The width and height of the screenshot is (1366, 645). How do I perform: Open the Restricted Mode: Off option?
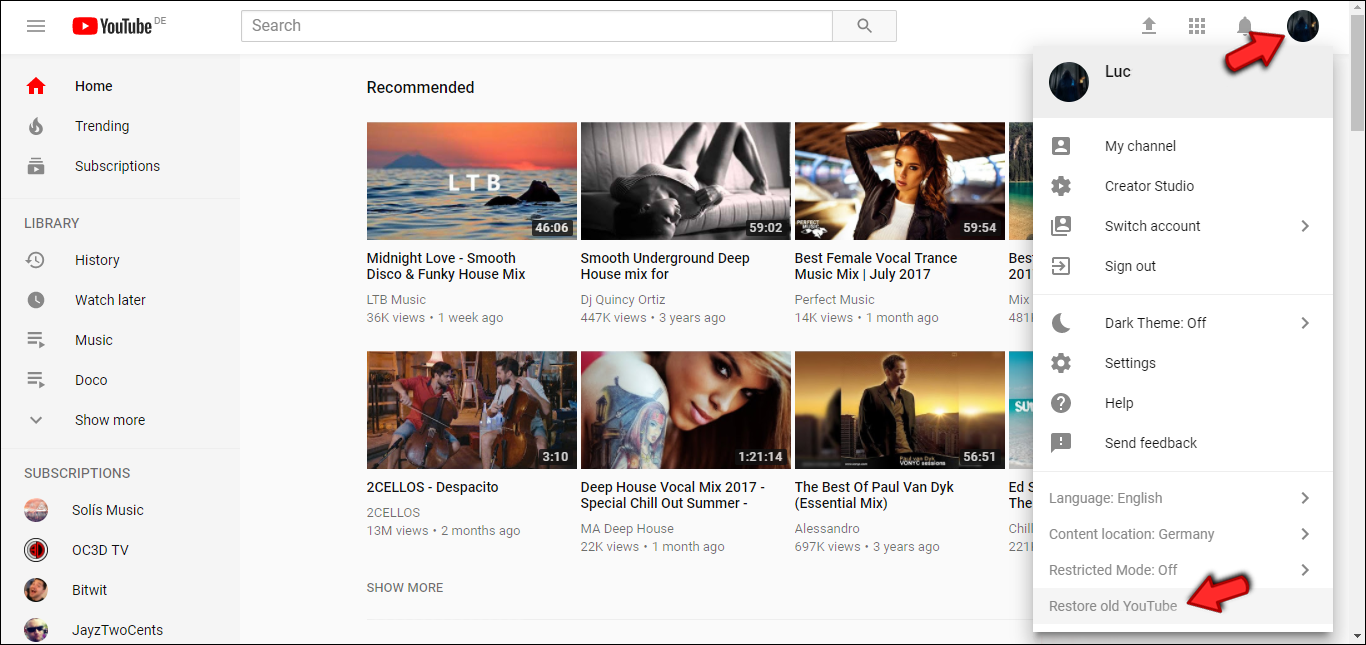1183,570
